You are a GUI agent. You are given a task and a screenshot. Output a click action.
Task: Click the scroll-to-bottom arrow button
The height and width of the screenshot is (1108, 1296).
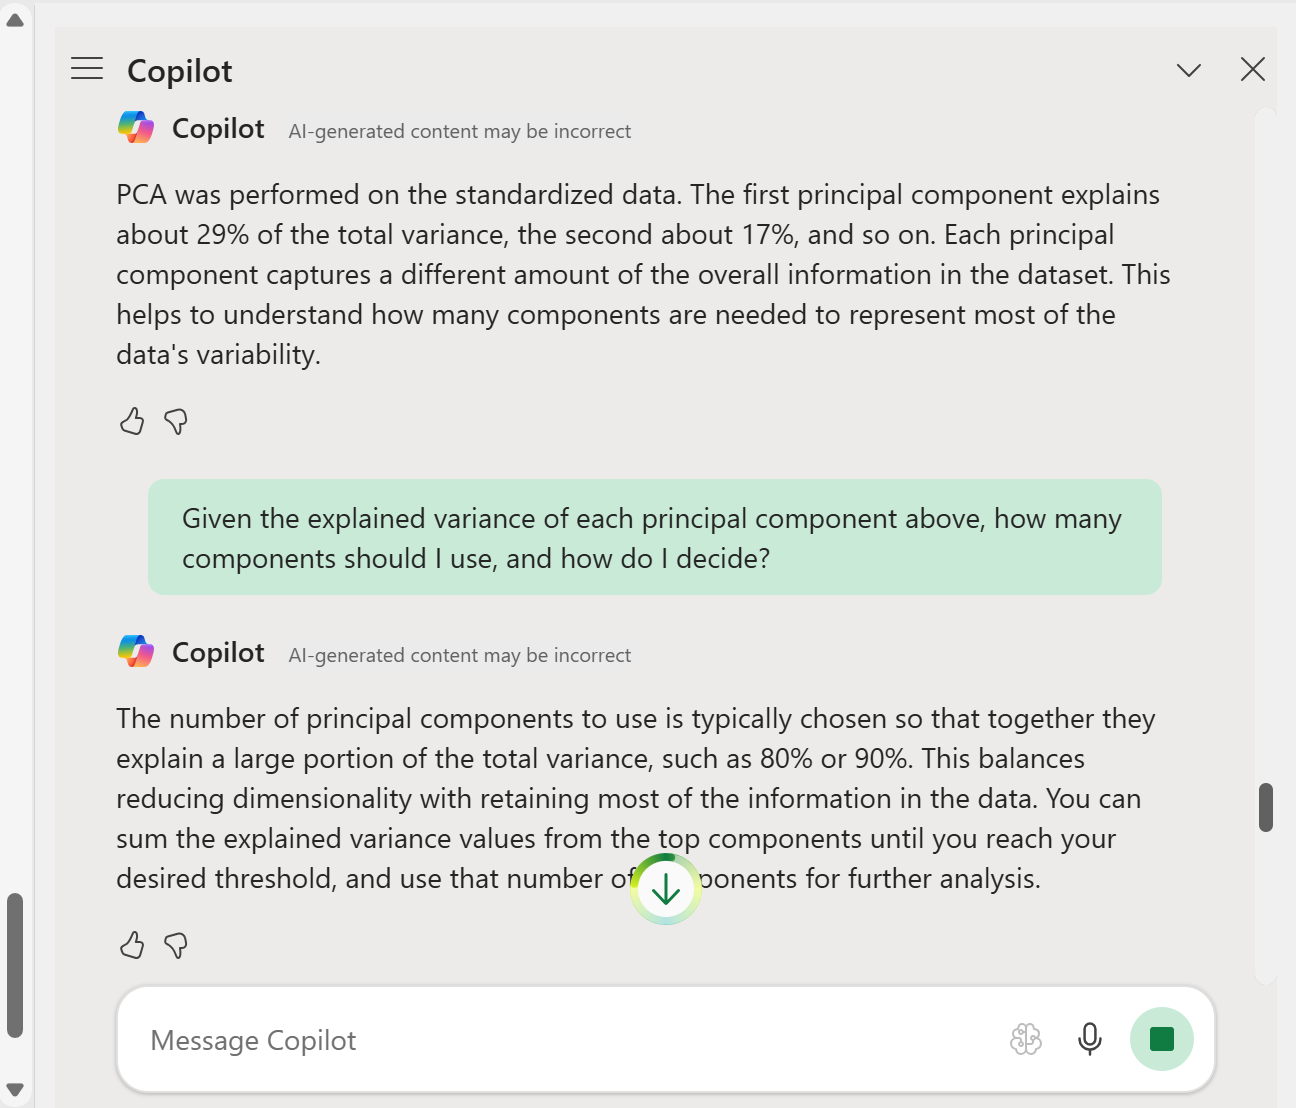tap(666, 889)
